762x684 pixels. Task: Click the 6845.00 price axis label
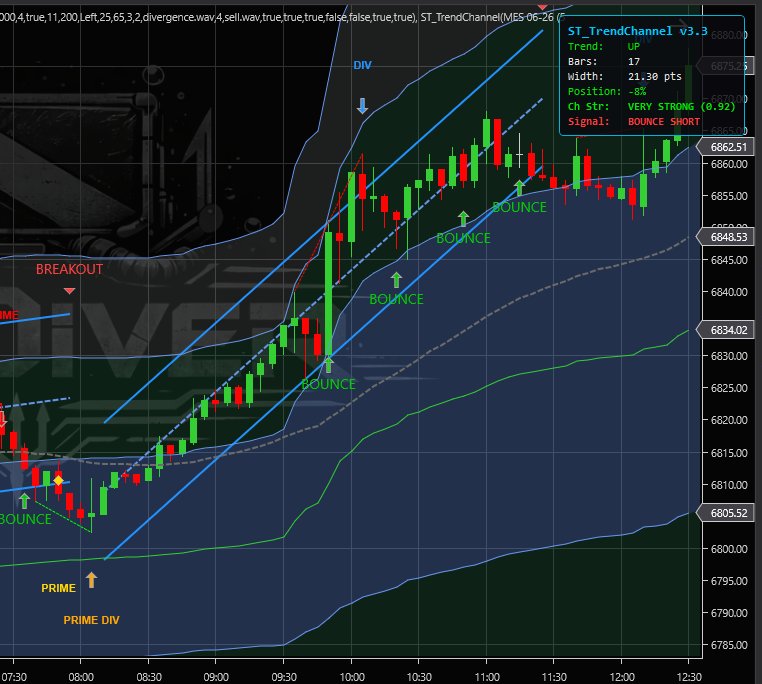[x=729, y=260]
